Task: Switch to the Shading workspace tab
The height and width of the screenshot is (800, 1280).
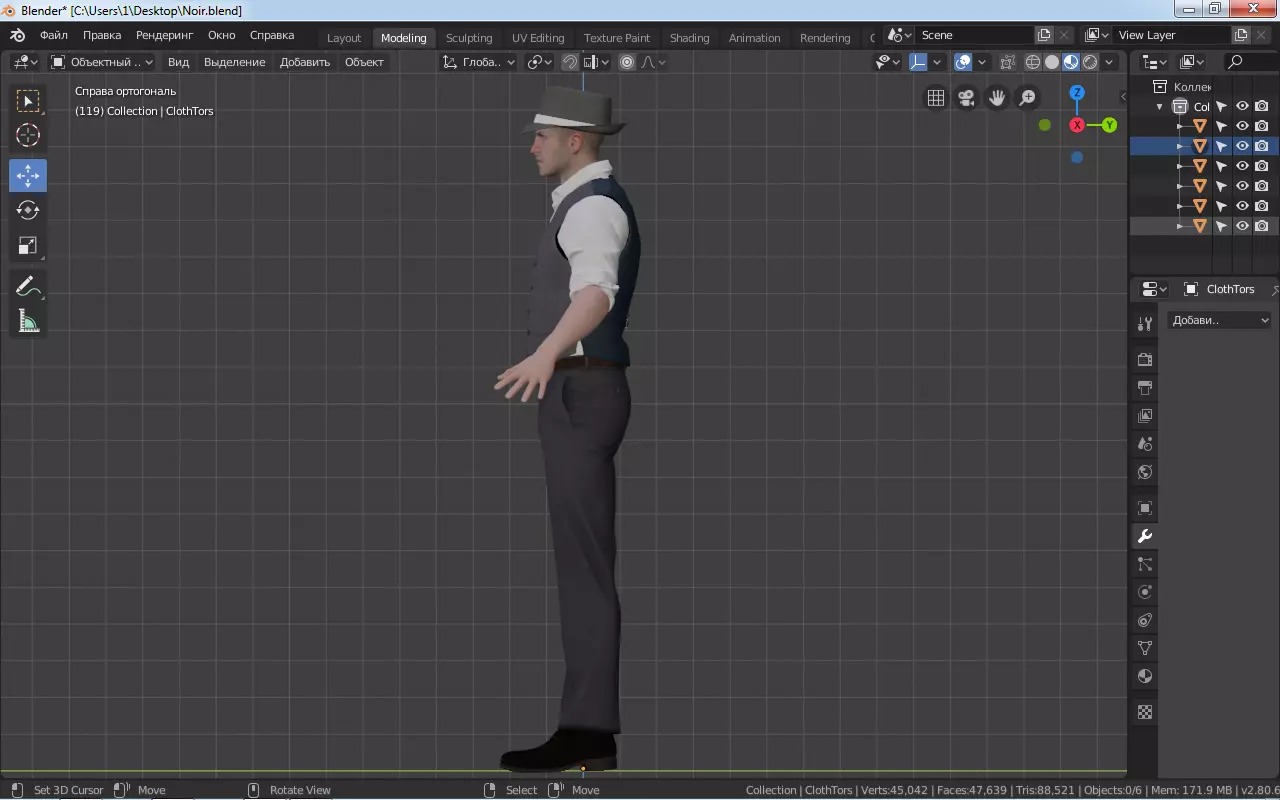Action: tap(689, 38)
